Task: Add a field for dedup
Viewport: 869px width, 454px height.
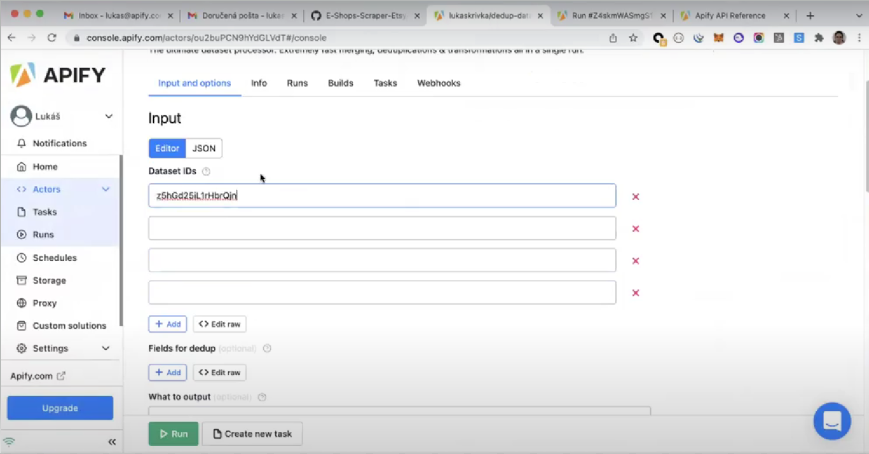Action: (x=167, y=373)
